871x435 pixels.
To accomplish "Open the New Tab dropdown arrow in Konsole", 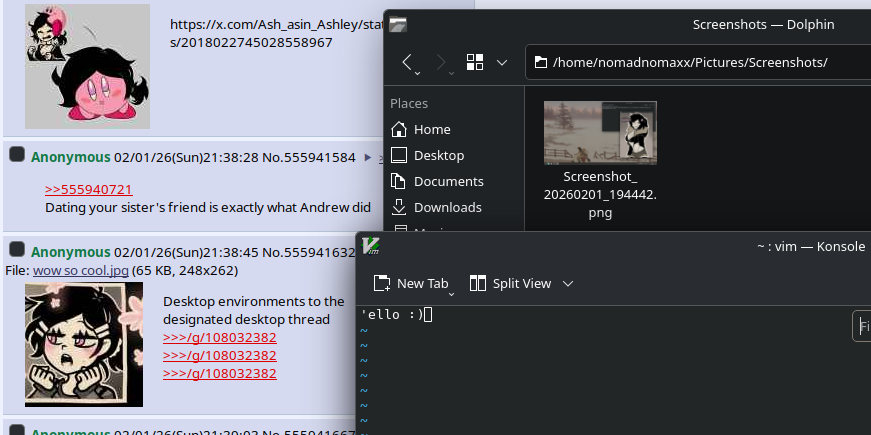I will point(451,294).
